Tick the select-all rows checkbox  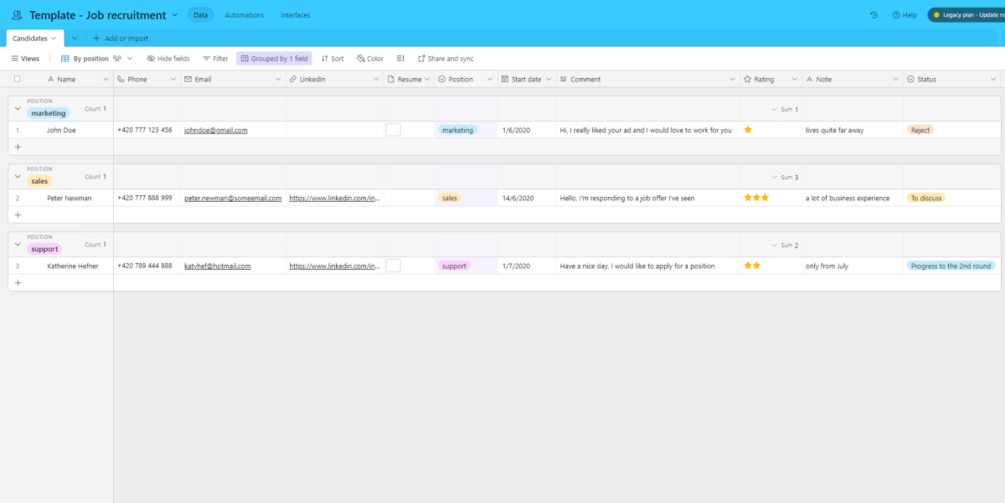pos(17,79)
